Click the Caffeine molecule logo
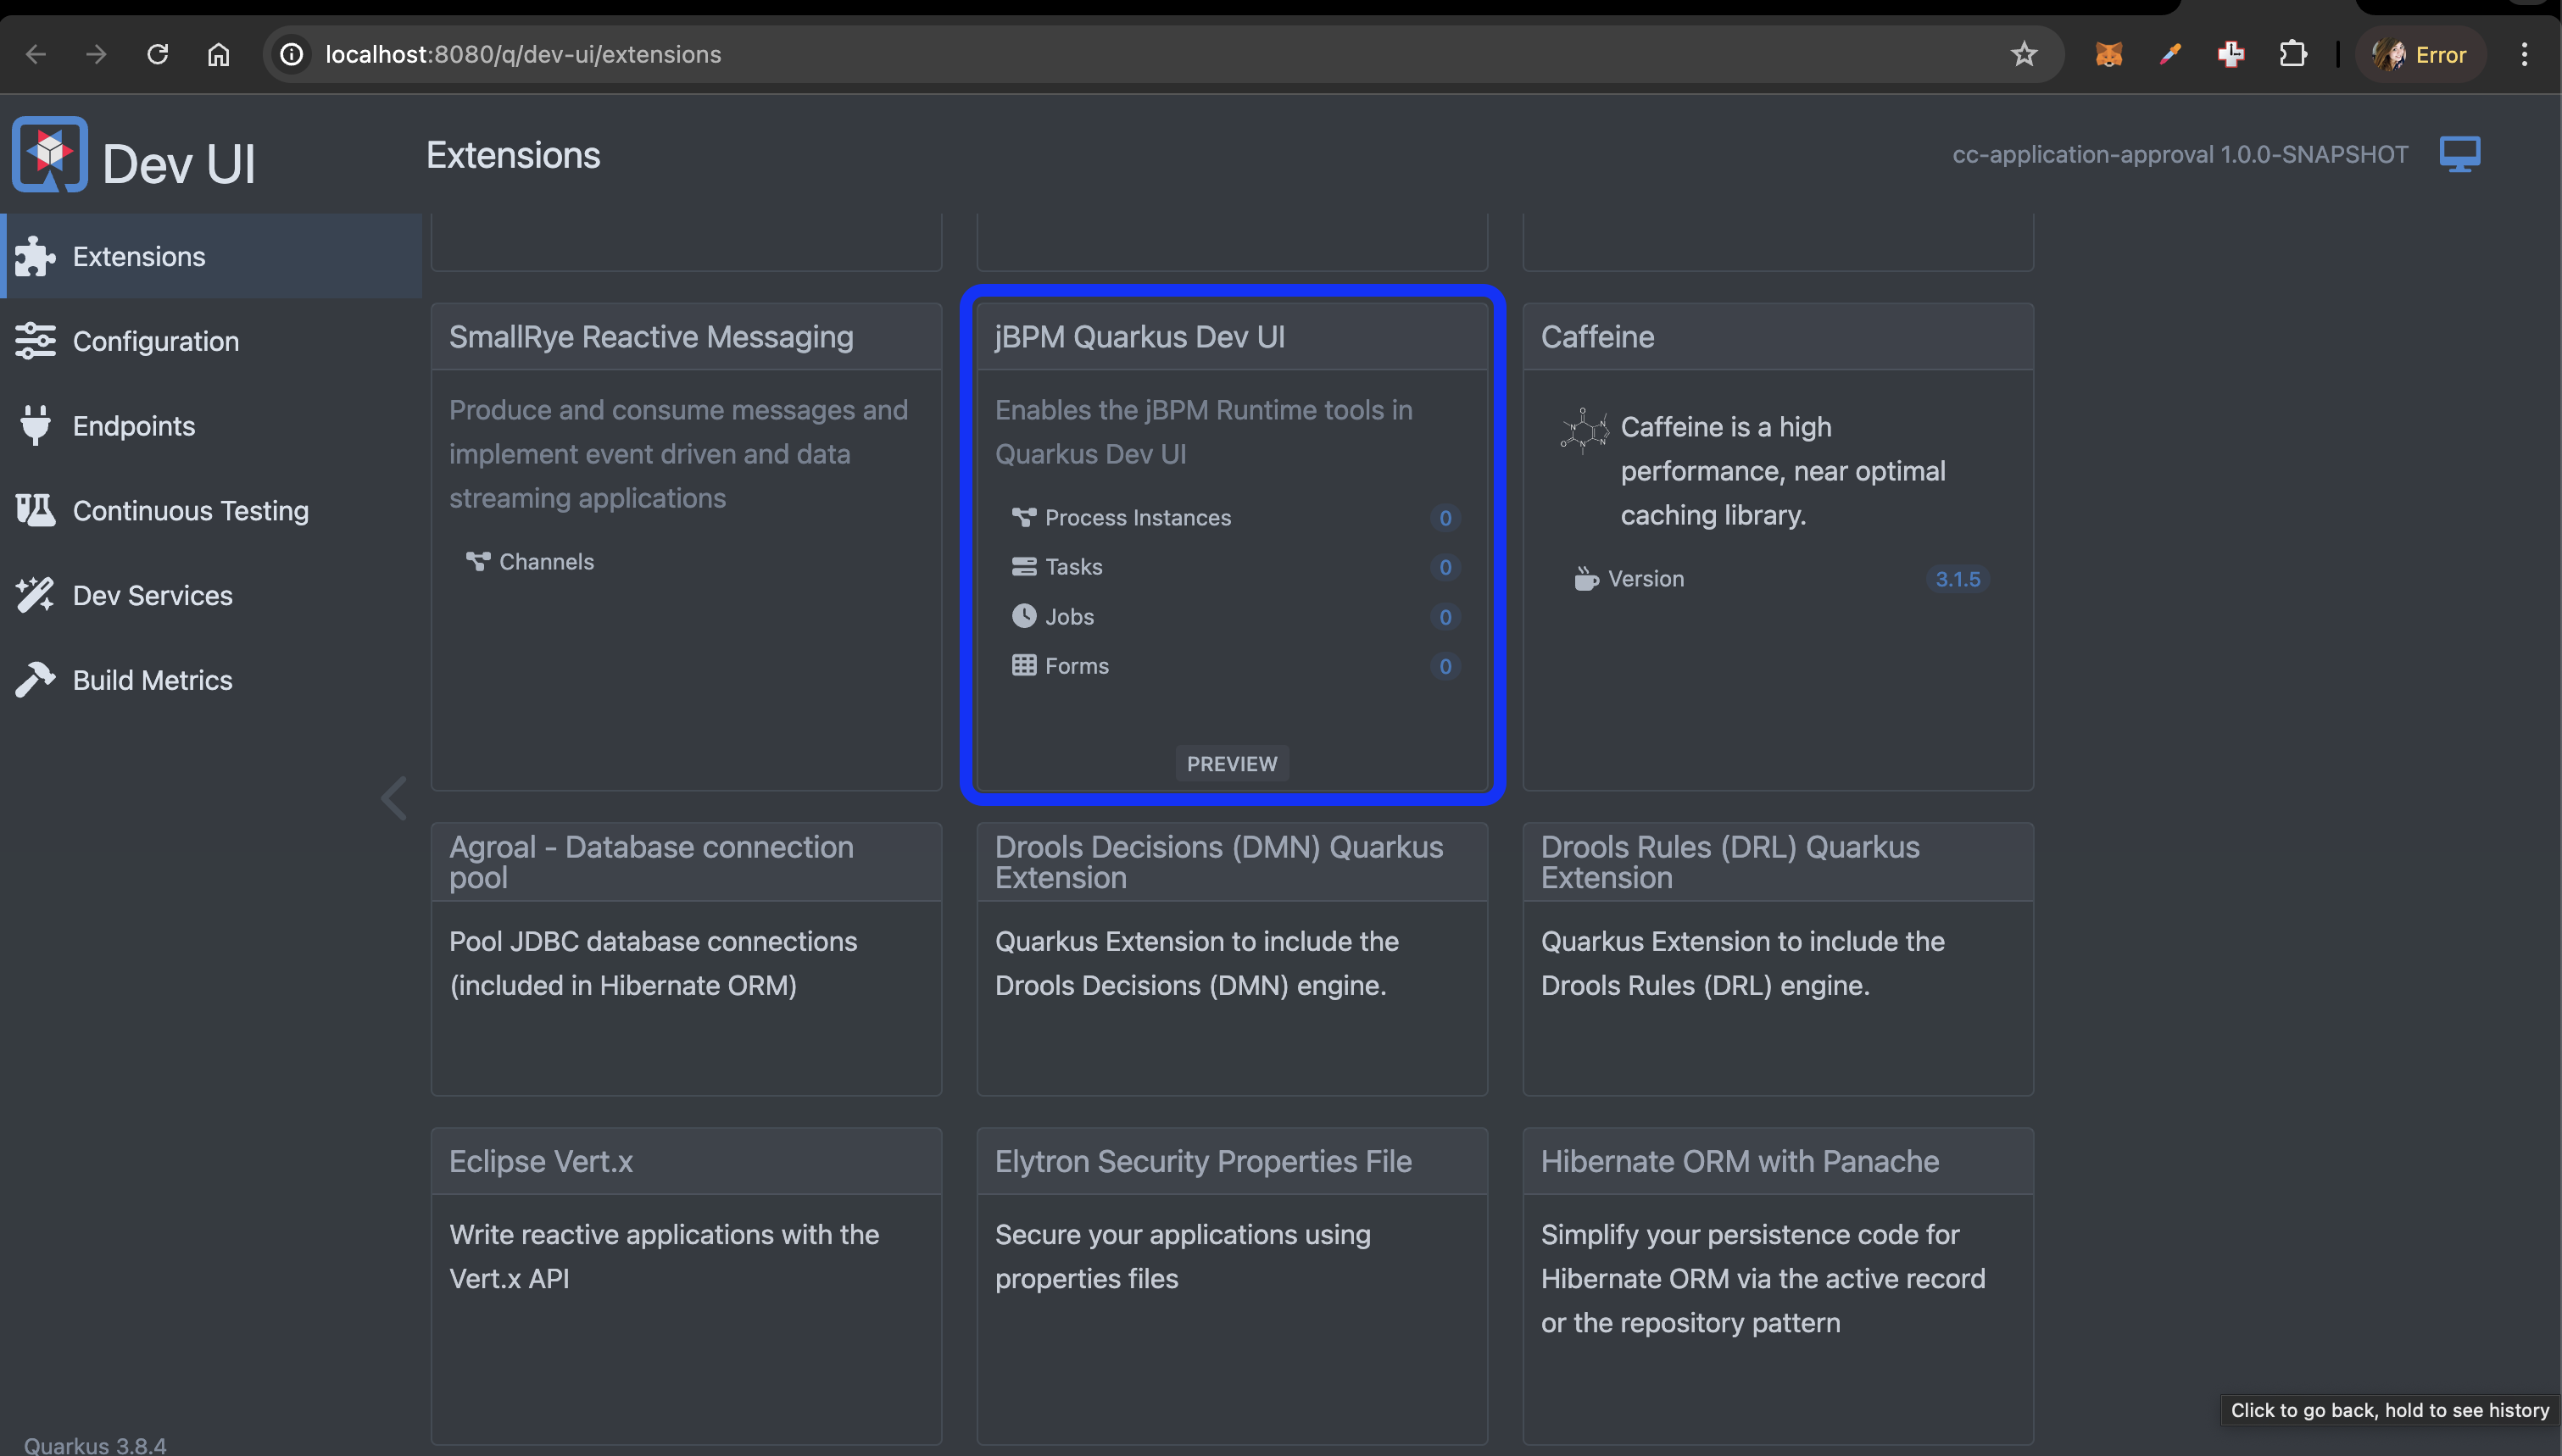This screenshot has height=1456, width=2562. (x=1584, y=431)
